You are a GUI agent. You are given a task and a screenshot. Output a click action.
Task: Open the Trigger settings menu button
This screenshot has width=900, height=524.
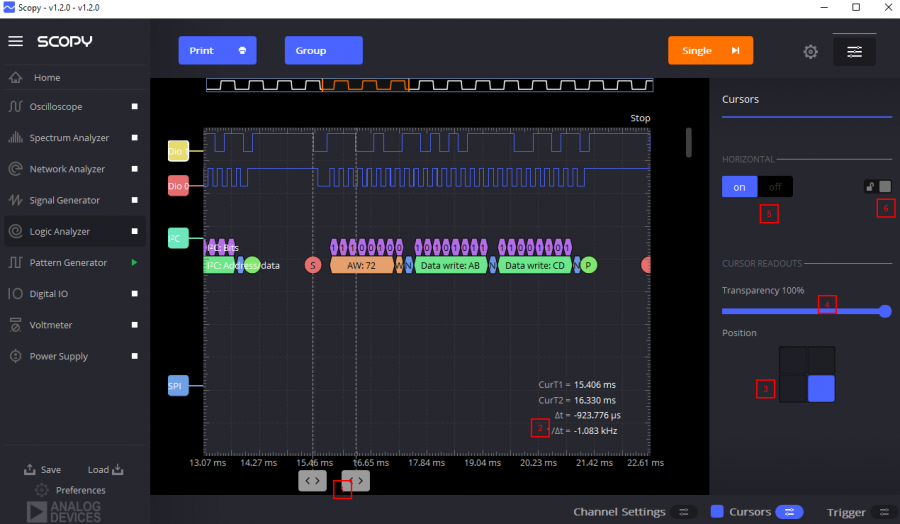click(884, 512)
